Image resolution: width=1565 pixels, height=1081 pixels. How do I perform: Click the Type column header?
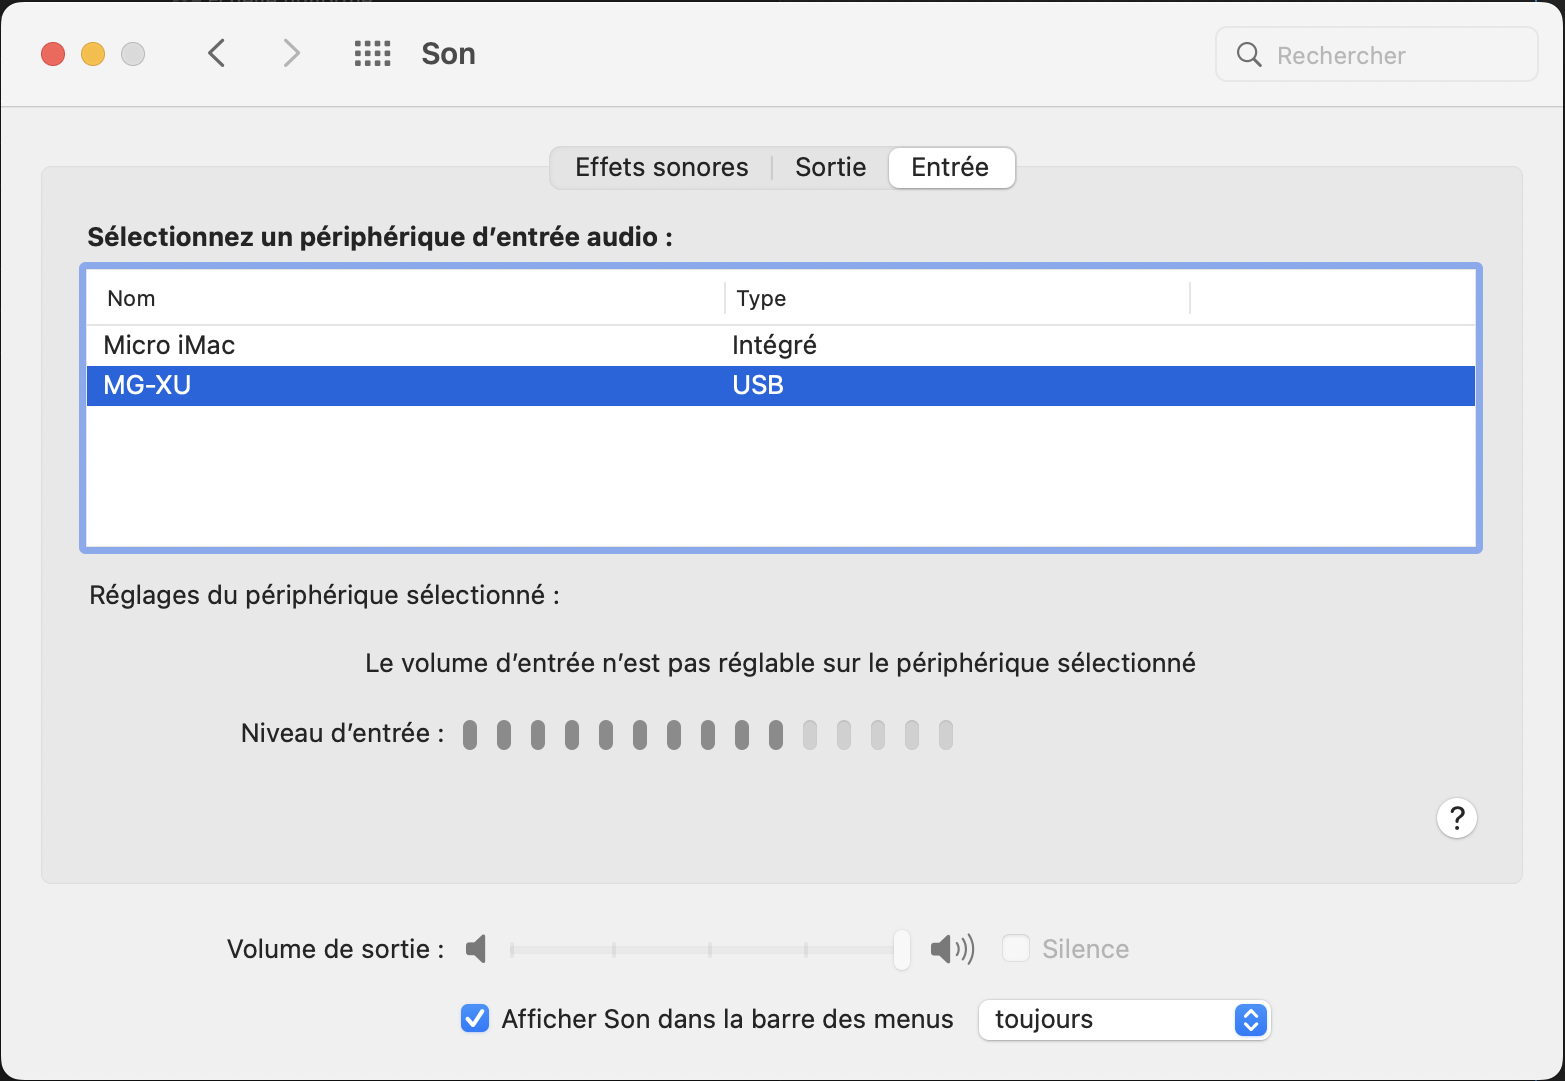coord(958,298)
